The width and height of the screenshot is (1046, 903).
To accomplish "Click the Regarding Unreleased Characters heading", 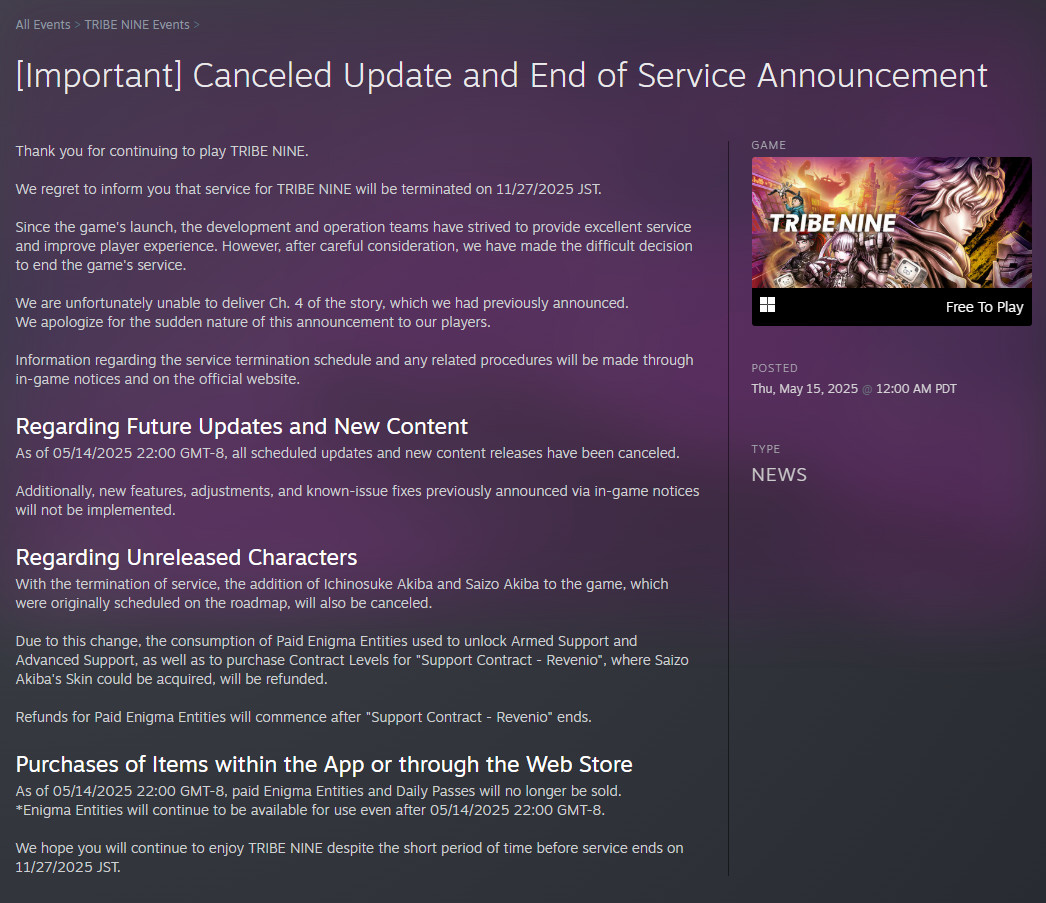I will (186, 557).
